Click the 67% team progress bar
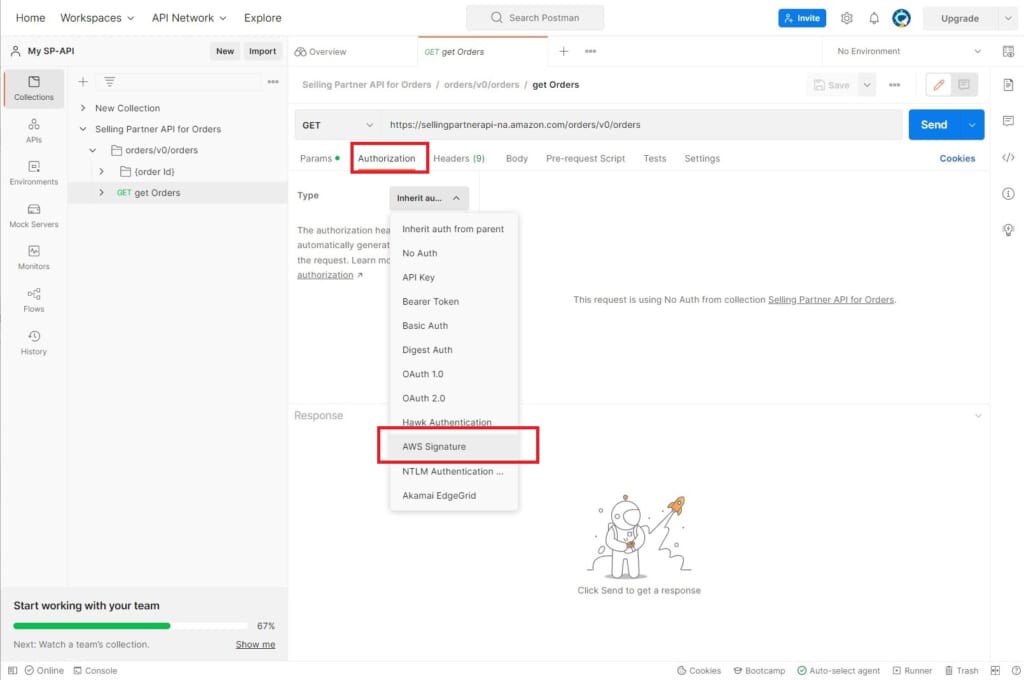Screen dimensions: 1024x680 pyautogui.click(x=131, y=626)
